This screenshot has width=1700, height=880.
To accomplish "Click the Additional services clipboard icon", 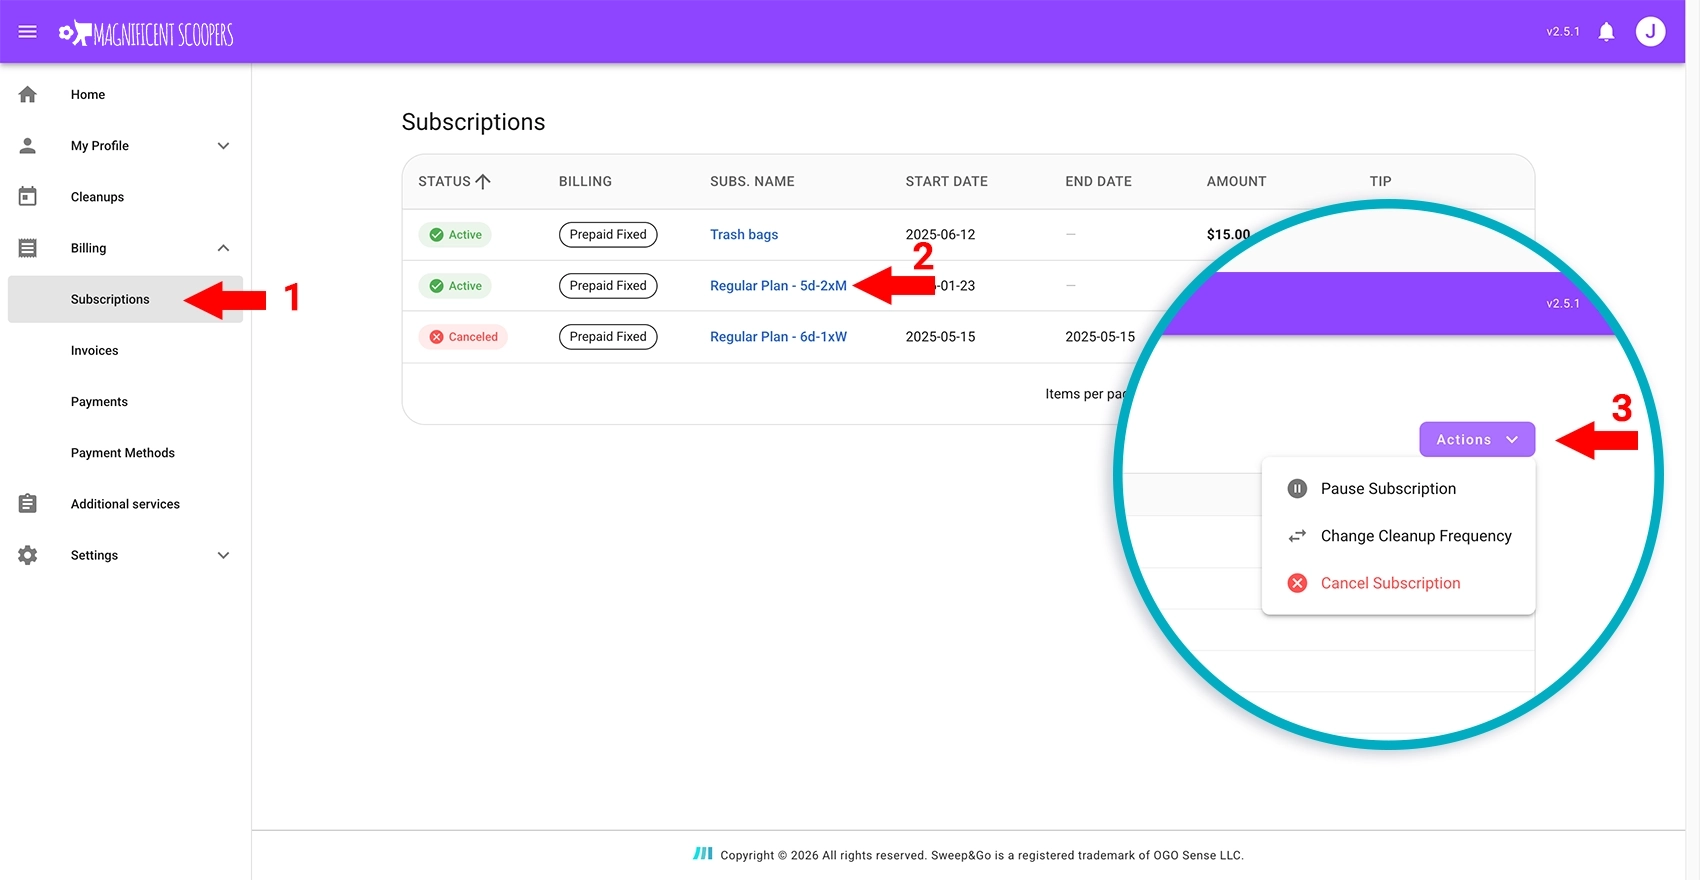I will click(28, 504).
